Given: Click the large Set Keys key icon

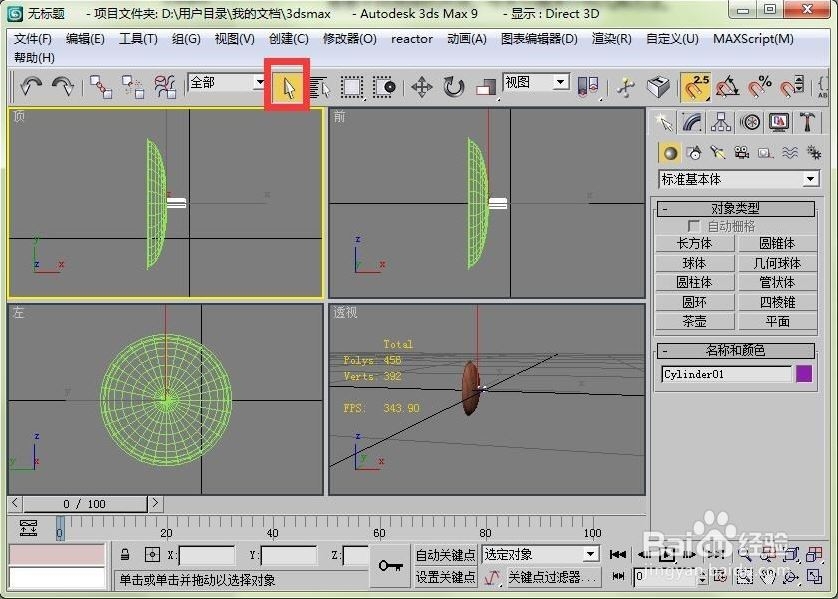Looking at the screenshot, I should pyautogui.click(x=391, y=565).
